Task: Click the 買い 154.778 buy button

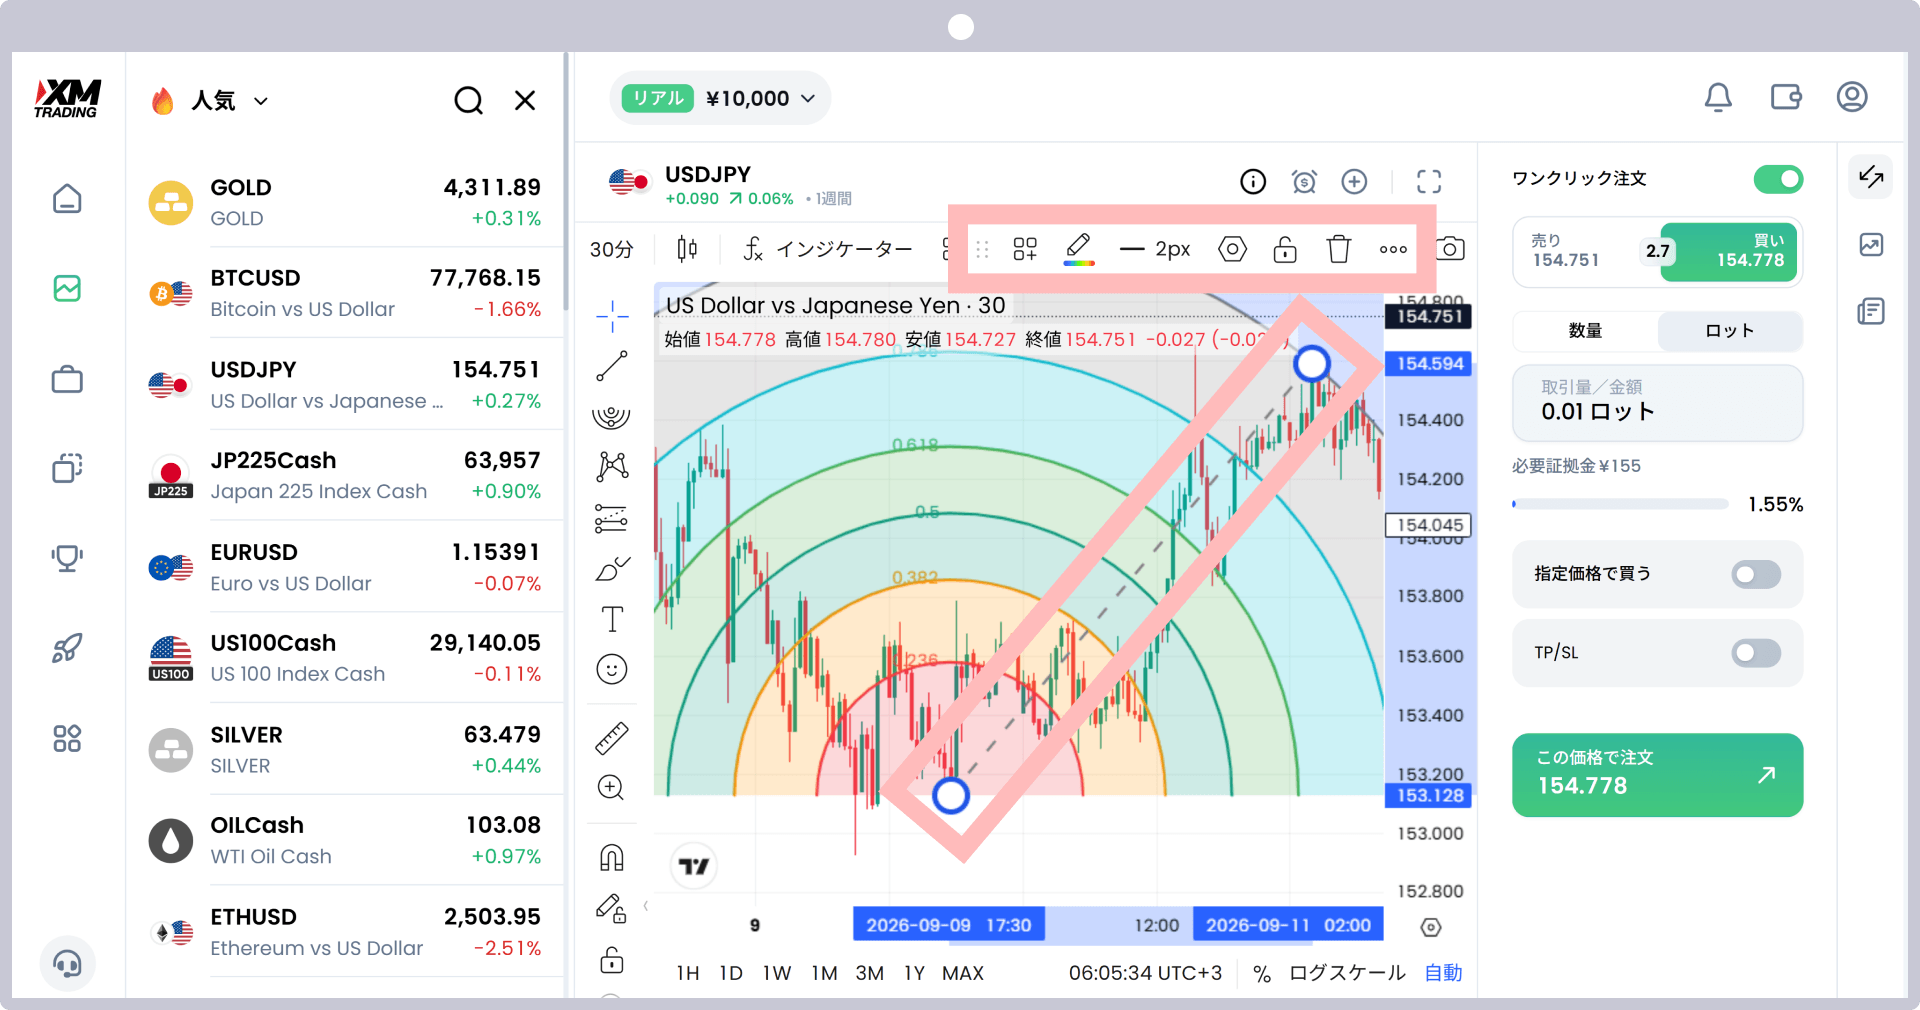Action: coord(1731,251)
